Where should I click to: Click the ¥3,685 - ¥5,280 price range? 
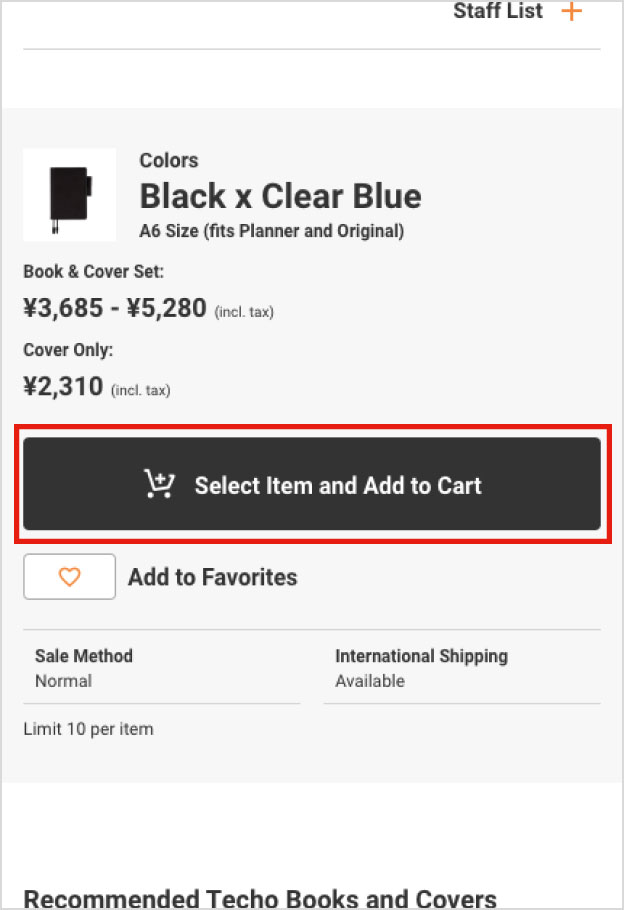115,308
